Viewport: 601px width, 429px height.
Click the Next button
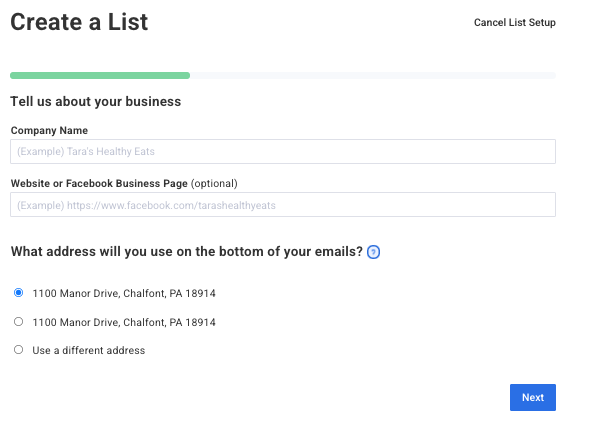tap(533, 398)
